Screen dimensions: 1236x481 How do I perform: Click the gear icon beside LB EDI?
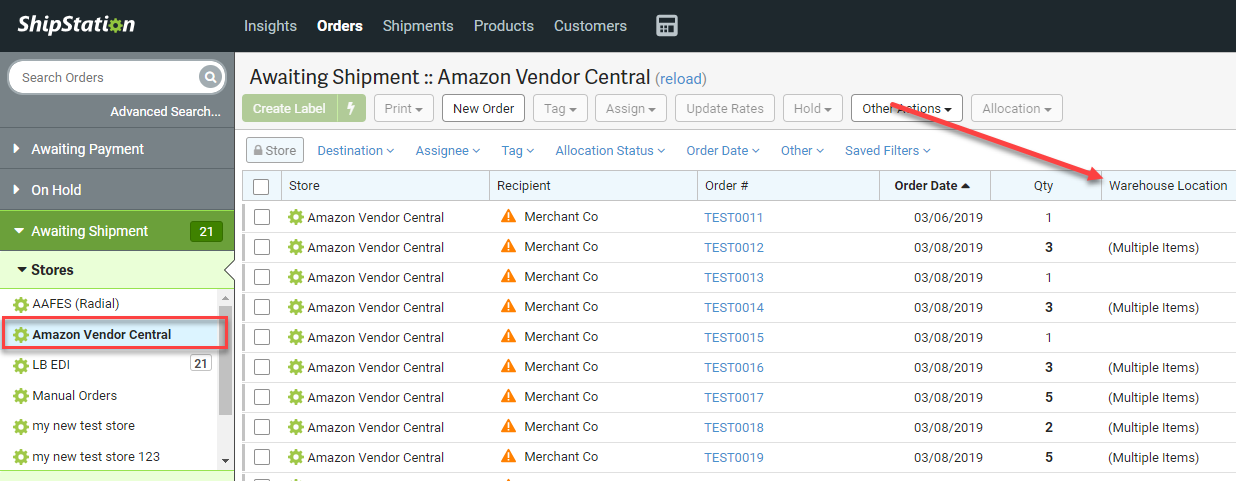click(20, 365)
